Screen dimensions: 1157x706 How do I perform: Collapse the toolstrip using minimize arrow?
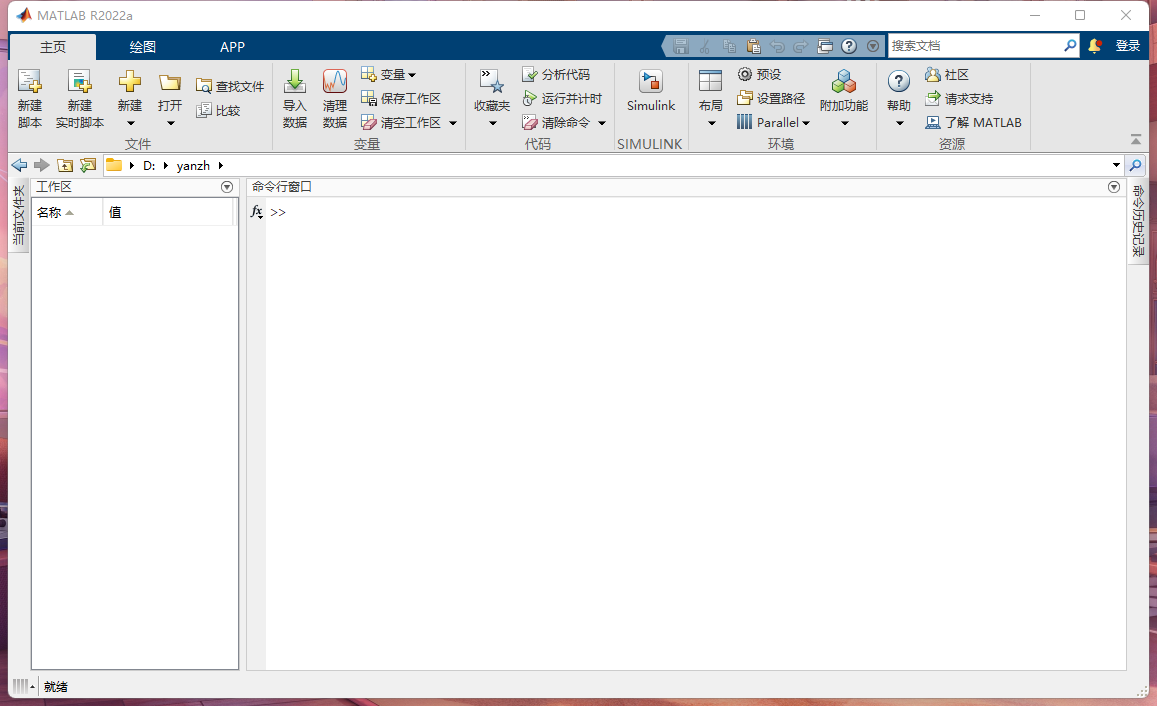(1135, 140)
